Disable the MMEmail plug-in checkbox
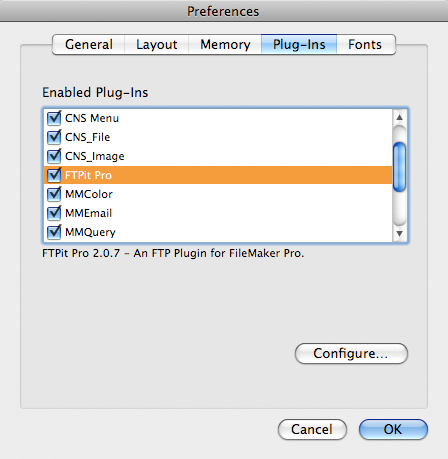 (x=54, y=213)
